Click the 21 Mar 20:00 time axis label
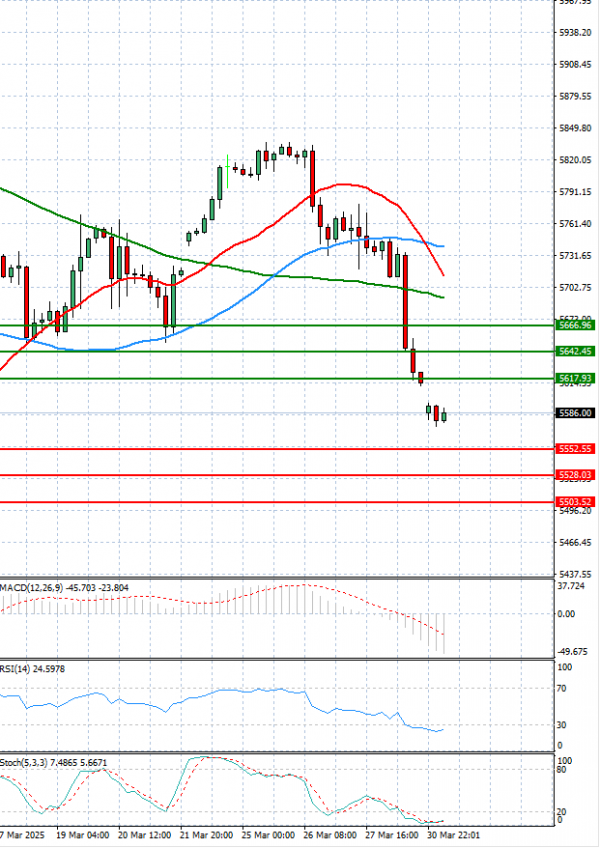The width and height of the screenshot is (600, 848). [206, 835]
